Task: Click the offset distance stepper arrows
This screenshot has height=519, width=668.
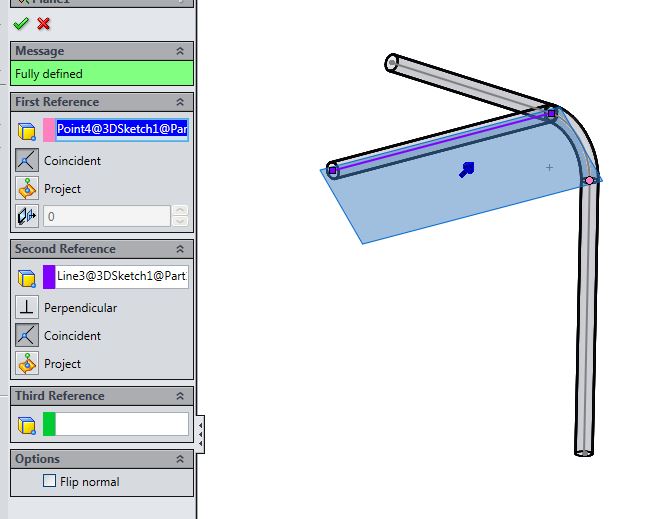Action: point(179,216)
